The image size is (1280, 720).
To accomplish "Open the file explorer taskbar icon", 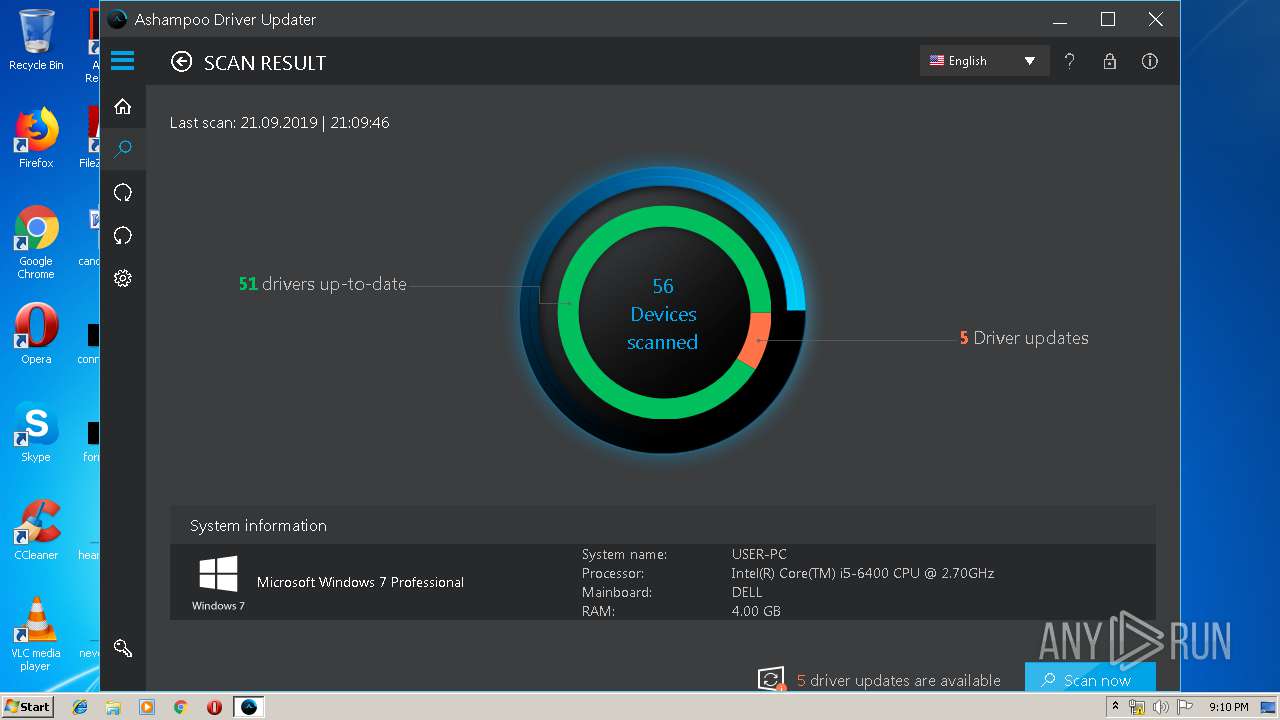I will (113, 707).
